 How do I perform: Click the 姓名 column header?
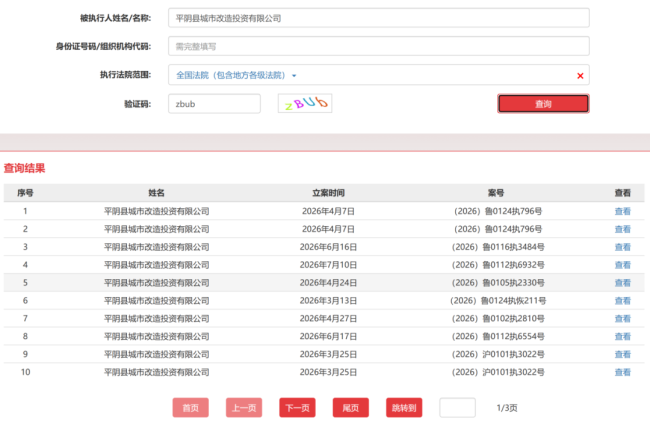tap(156, 193)
